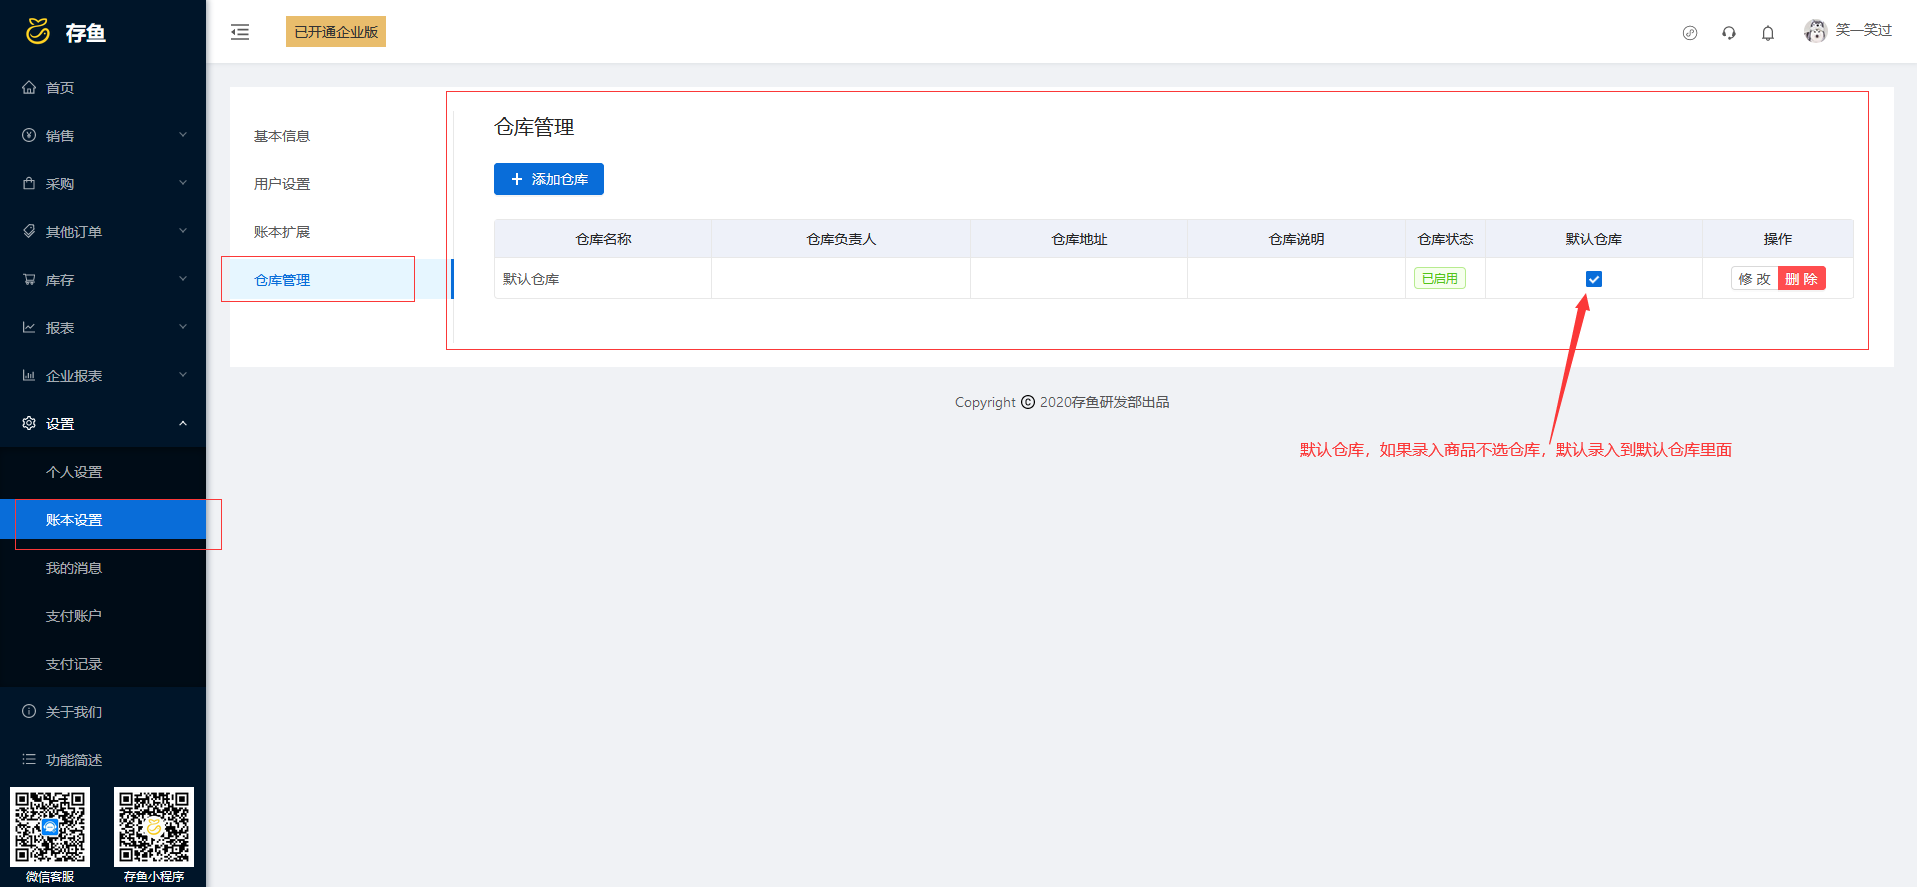Expand the 其他订单 menu chevron
The width and height of the screenshot is (1917, 887).
pyautogui.click(x=183, y=231)
